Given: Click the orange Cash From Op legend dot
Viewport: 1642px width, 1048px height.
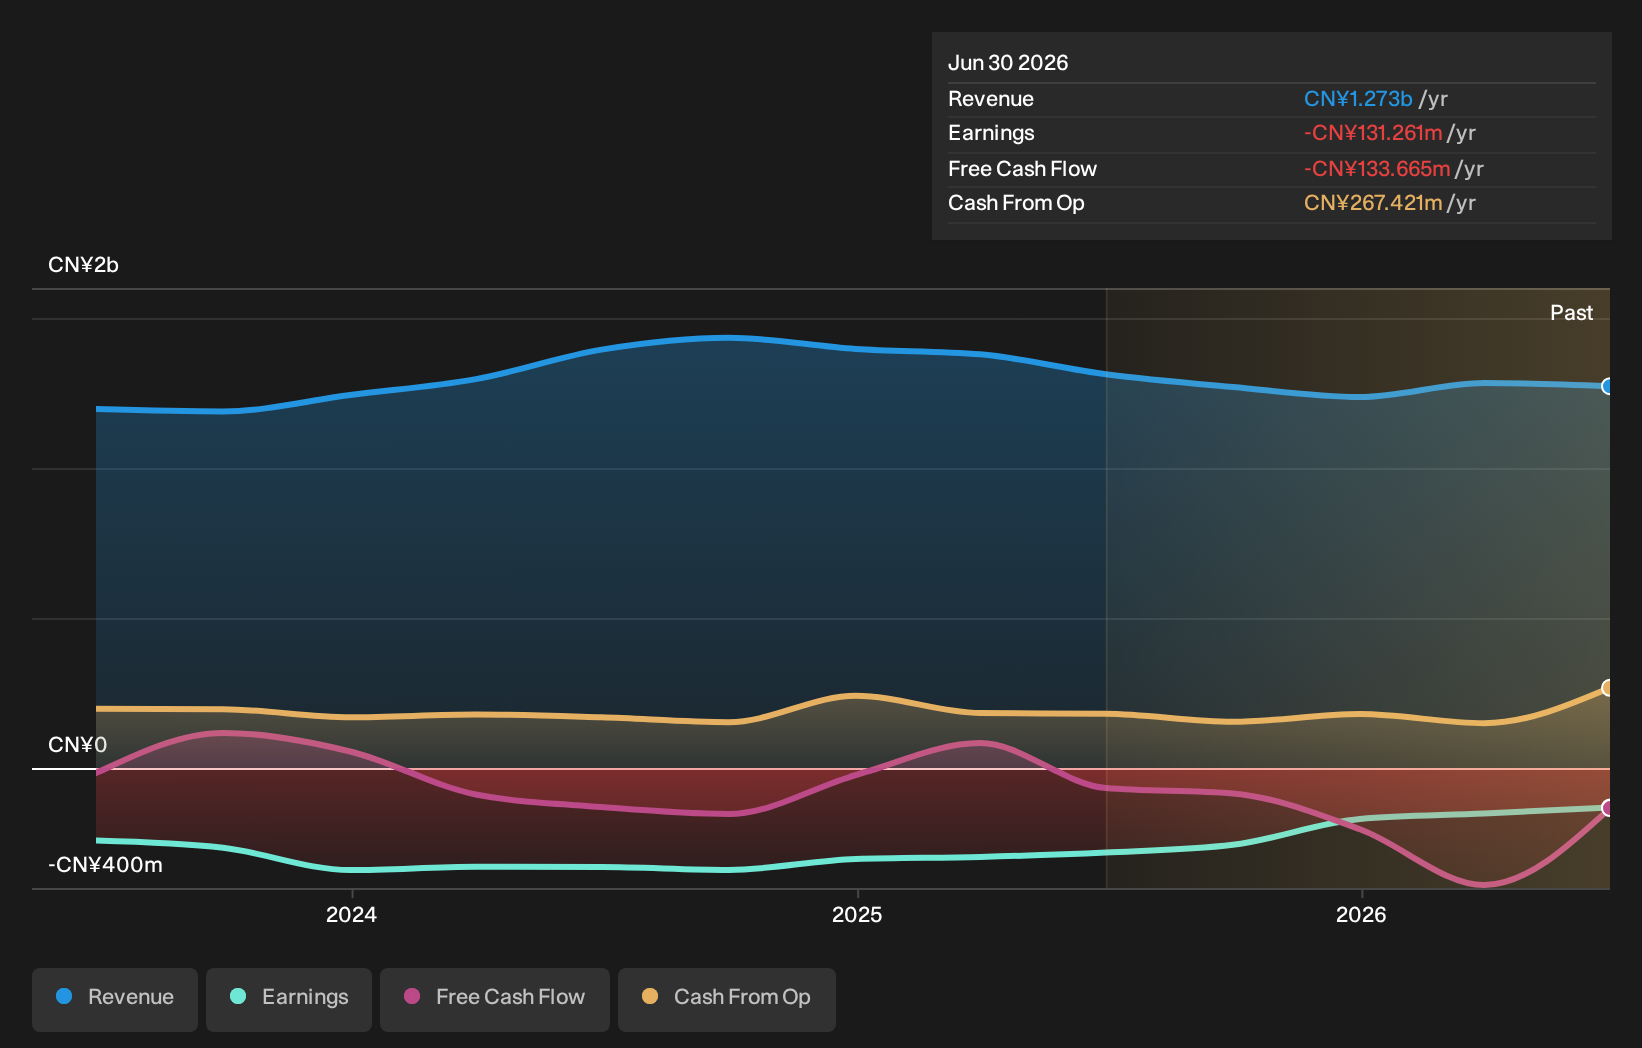Looking at the screenshot, I should coord(650,996).
